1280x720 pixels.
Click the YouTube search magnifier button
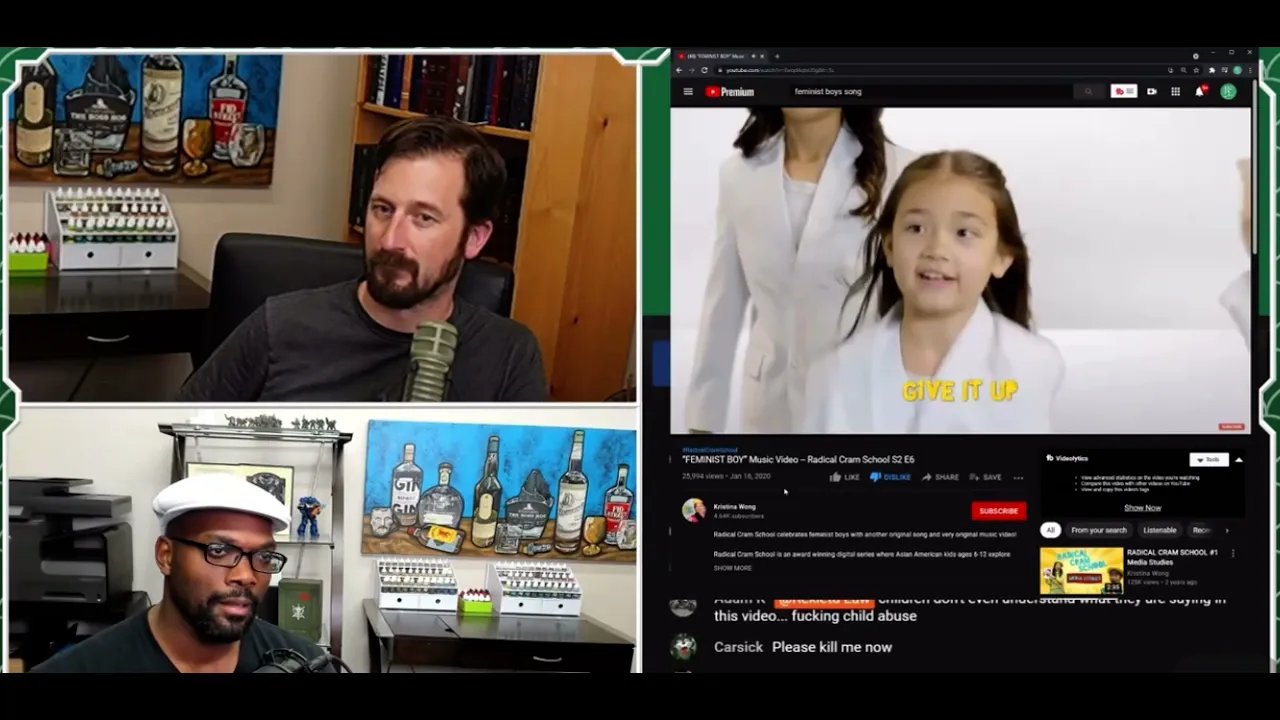pos(1088,91)
